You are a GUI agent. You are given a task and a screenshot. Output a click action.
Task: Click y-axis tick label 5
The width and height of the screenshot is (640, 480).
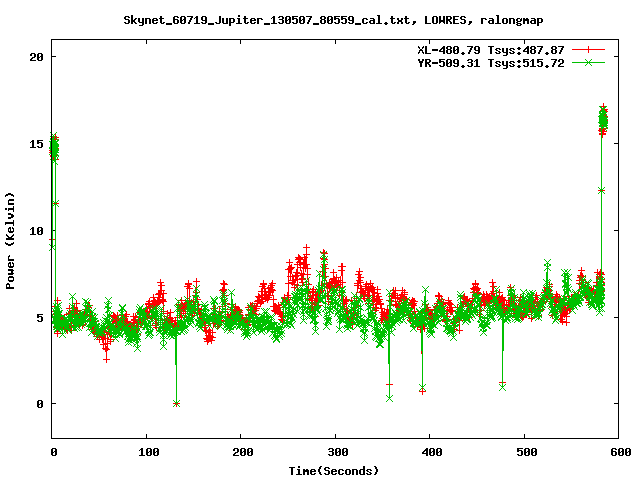point(40,318)
